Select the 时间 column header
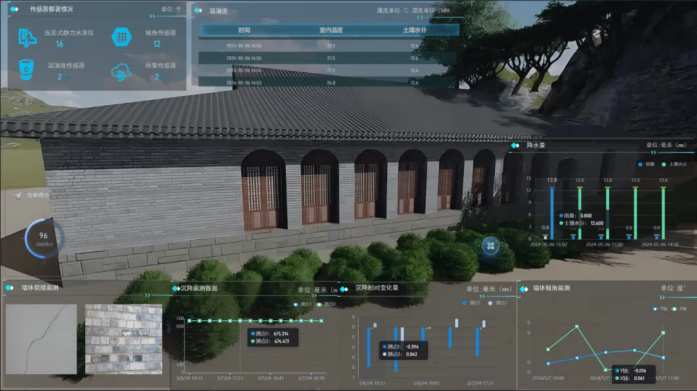The width and height of the screenshot is (697, 391). click(x=244, y=30)
